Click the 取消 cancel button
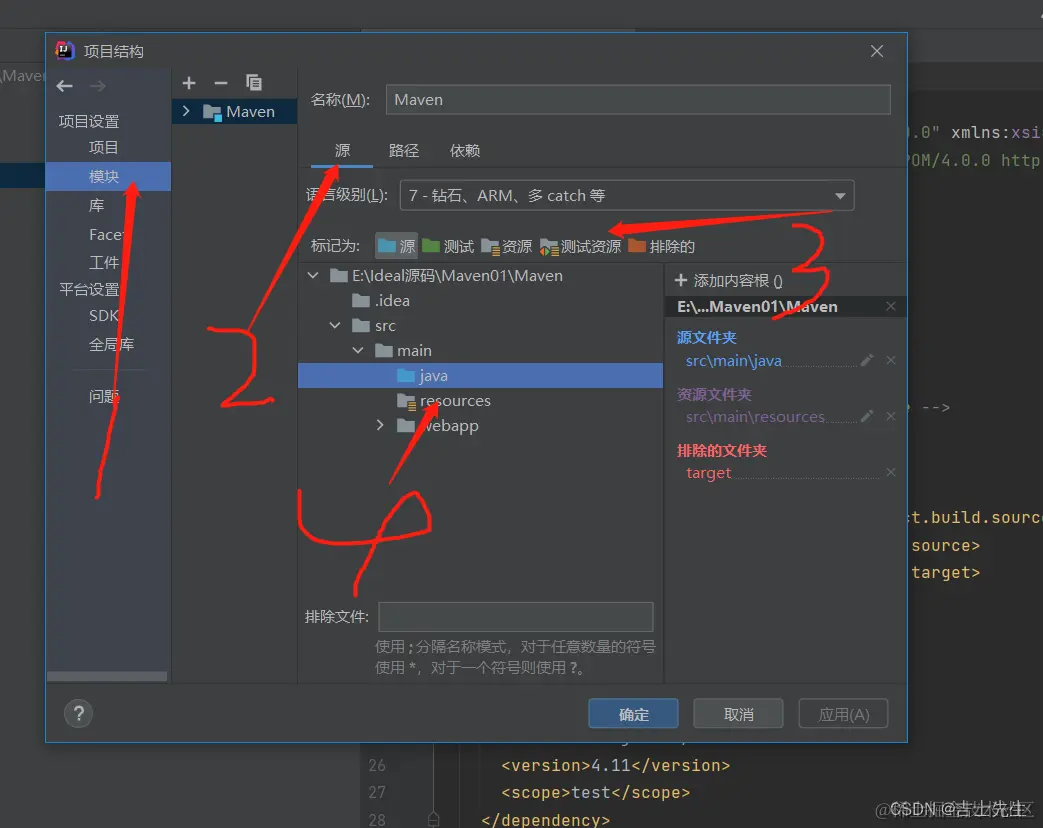The height and width of the screenshot is (828, 1043). [x=738, y=714]
